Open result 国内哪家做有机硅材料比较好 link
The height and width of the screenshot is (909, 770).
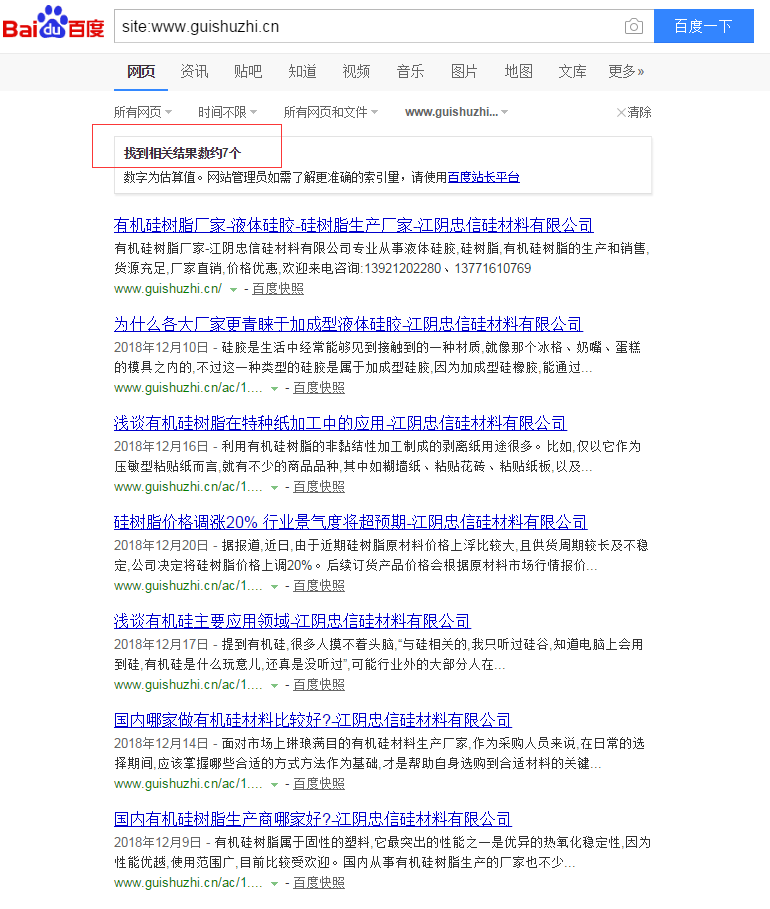point(312,720)
